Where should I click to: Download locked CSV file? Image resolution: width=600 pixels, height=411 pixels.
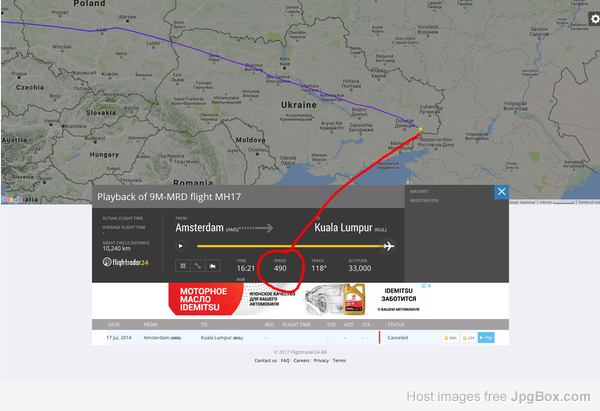coord(468,338)
